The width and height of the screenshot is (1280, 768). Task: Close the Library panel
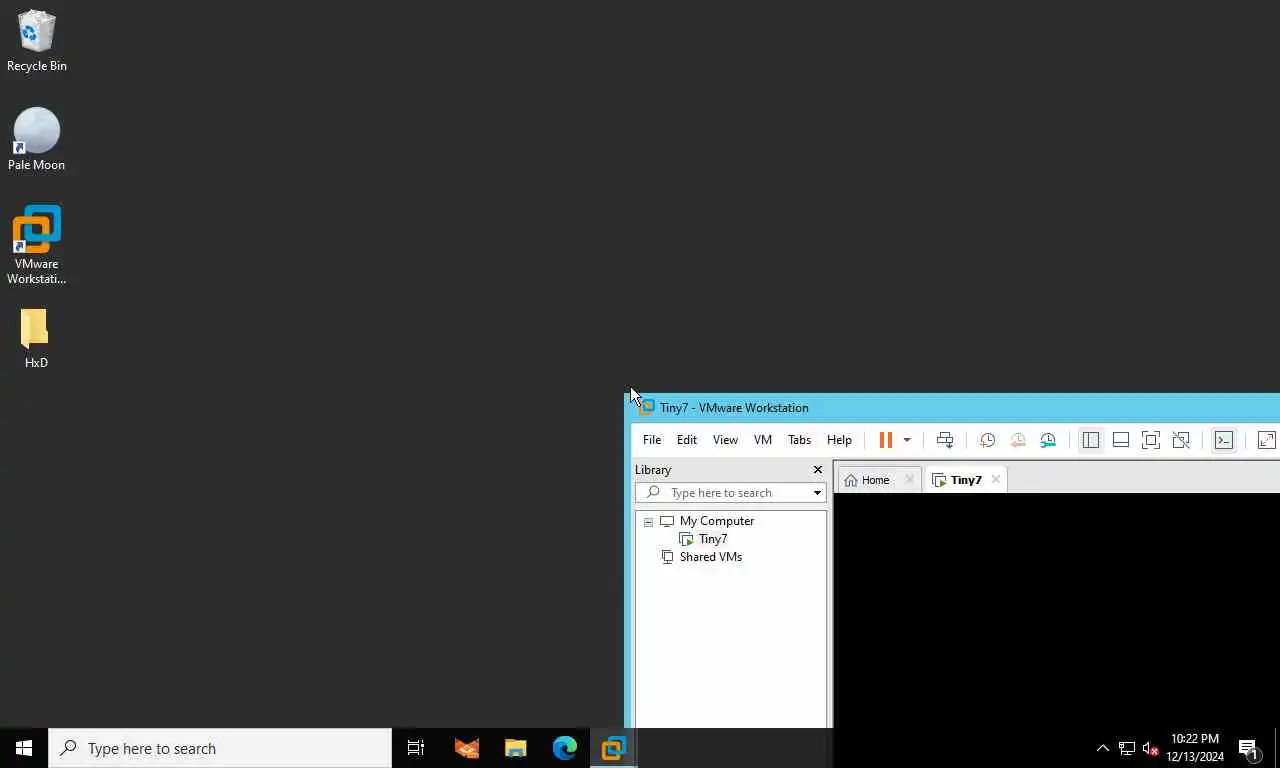pos(818,470)
